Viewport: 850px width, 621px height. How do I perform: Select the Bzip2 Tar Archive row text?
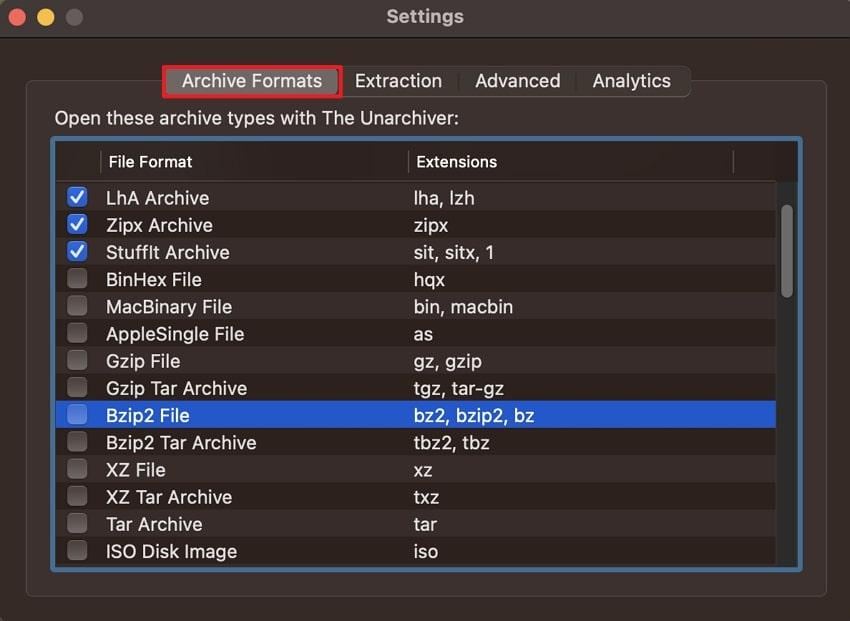[181, 443]
